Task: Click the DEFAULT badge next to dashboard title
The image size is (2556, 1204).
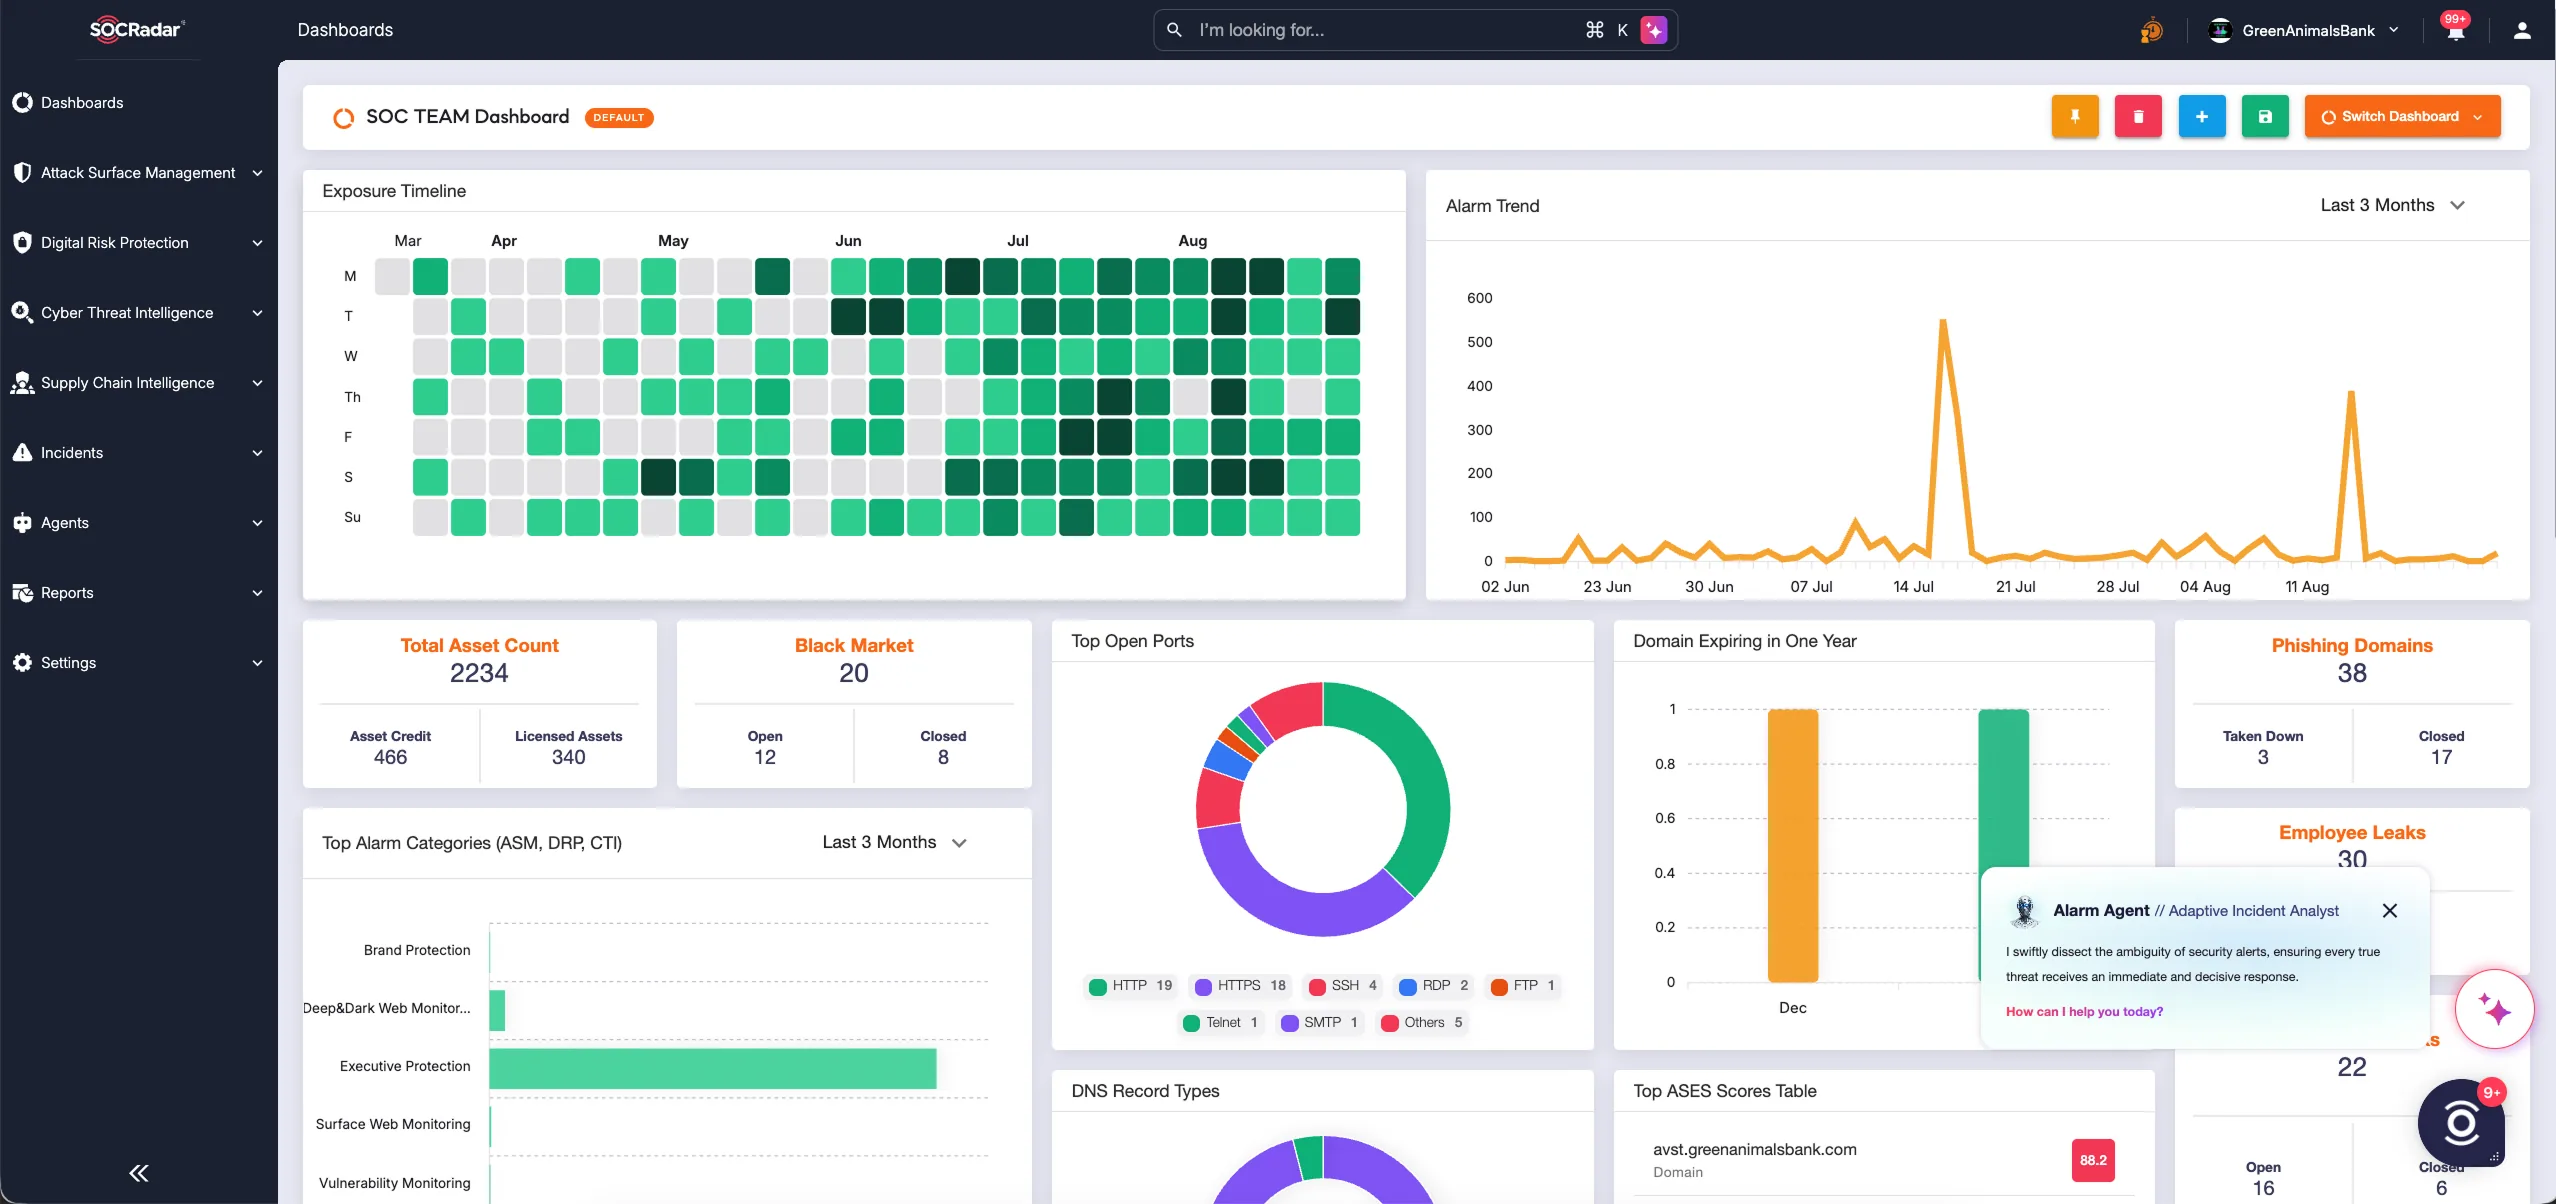Action: tap(619, 118)
